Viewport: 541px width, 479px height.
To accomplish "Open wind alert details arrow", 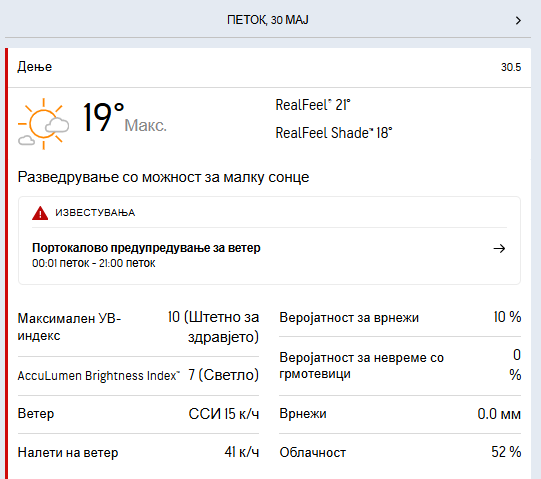I will point(499,248).
